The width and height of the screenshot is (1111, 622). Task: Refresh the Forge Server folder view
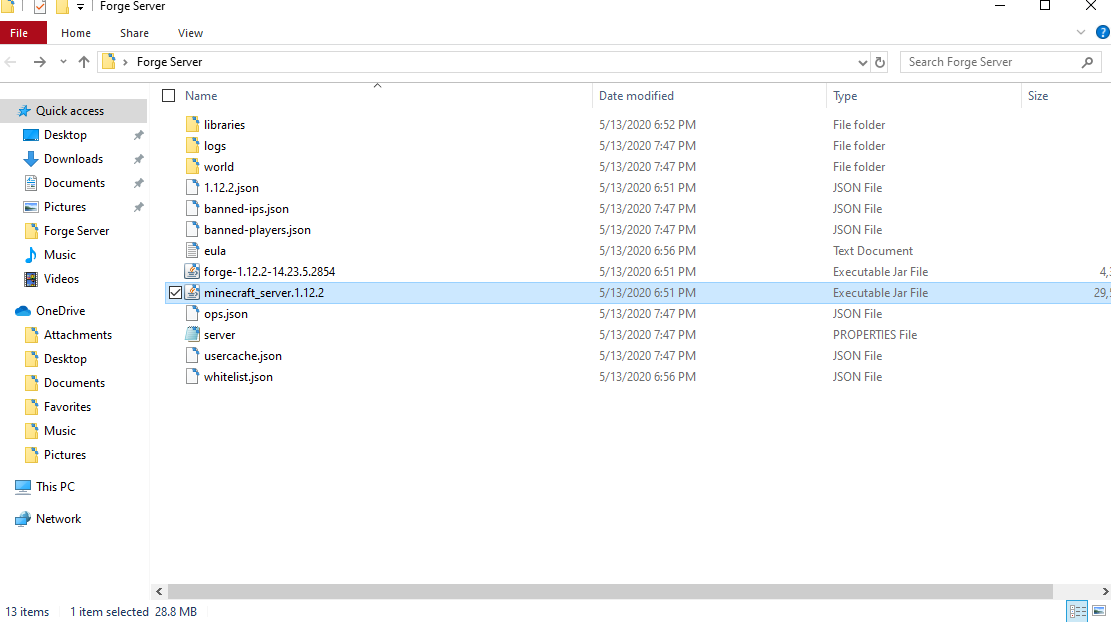[x=880, y=62]
